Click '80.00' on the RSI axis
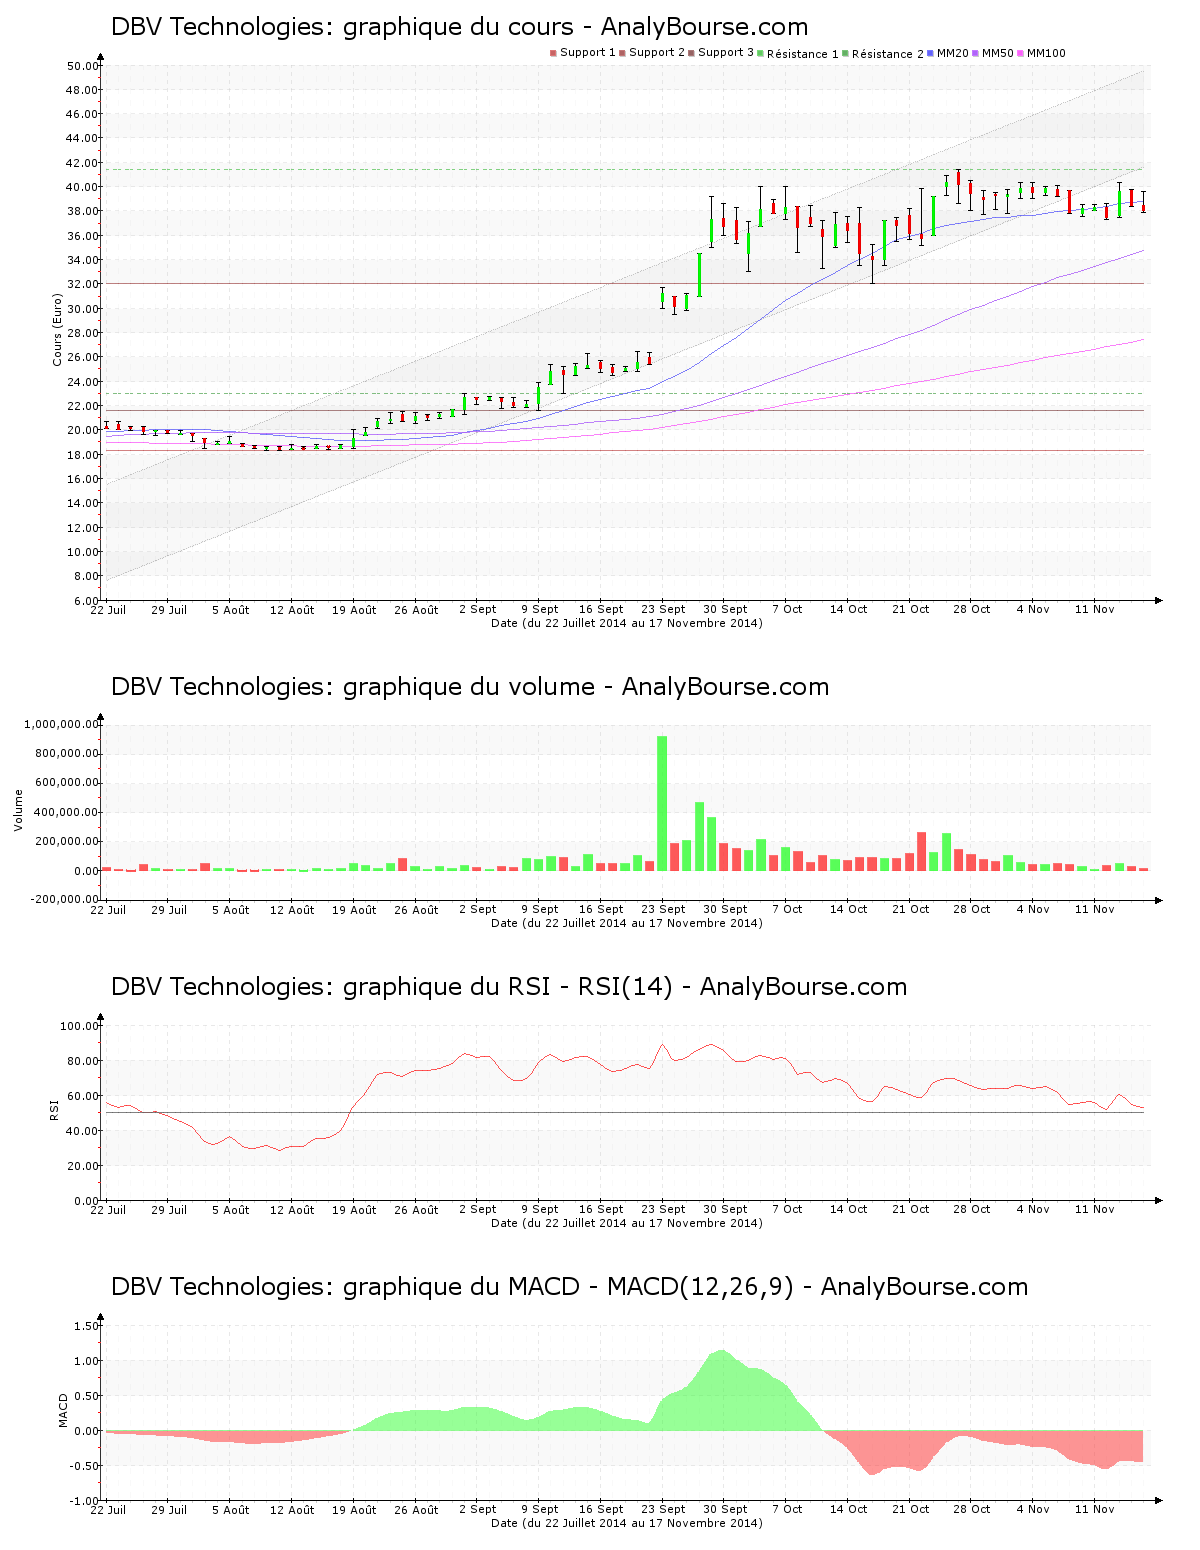This screenshot has height=1550, width=1200. (x=83, y=1061)
